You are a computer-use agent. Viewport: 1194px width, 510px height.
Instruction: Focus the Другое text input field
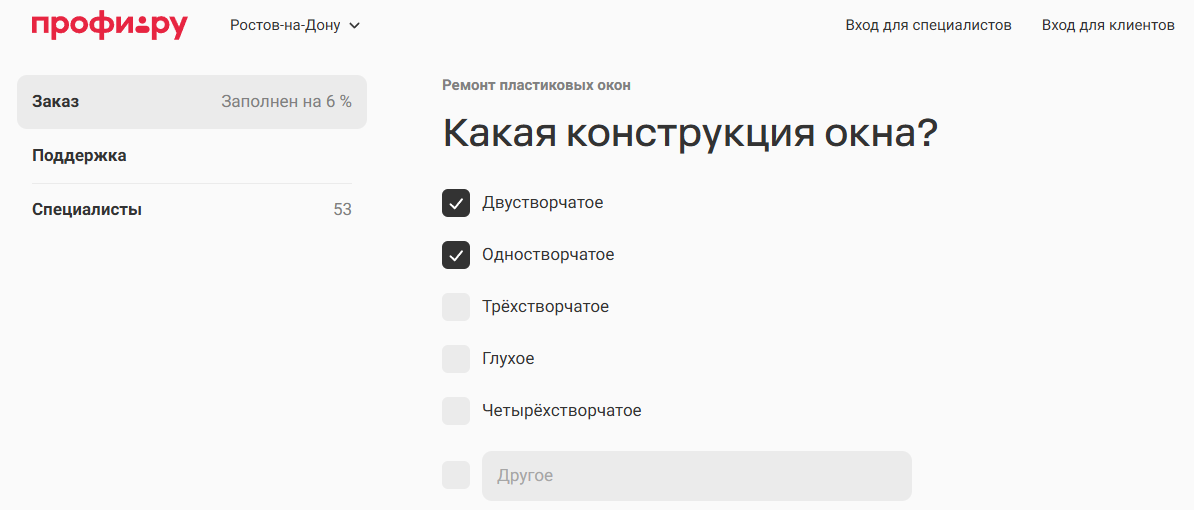click(x=697, y=476)
